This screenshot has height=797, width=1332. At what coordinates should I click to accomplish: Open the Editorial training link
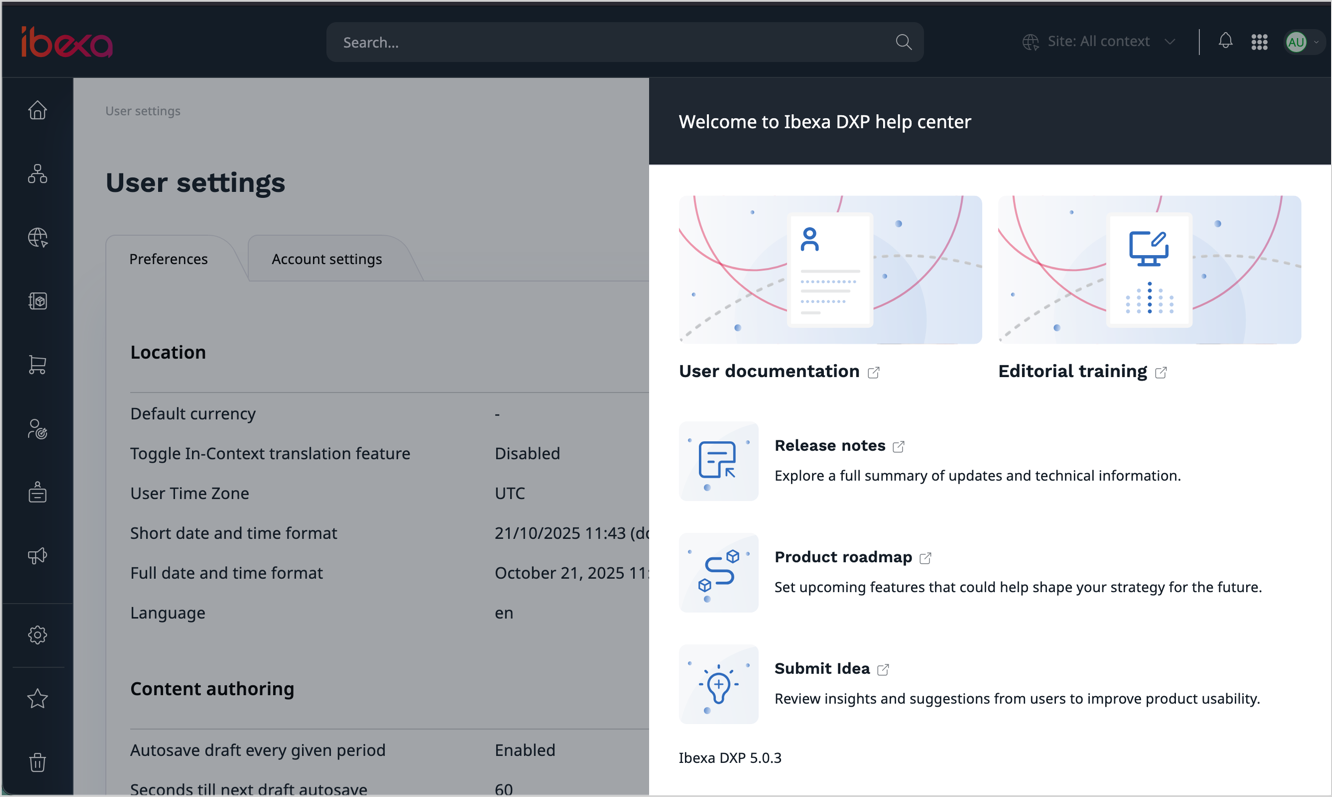click(x=1072, y=371)
